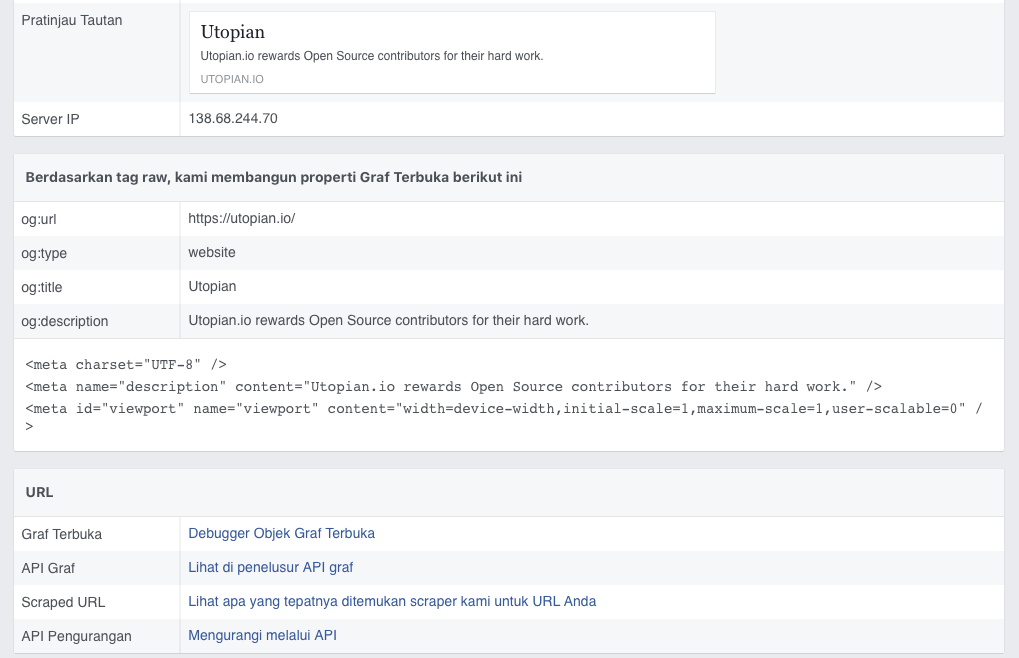Click the URL section heading
This screenshot has height=658, width=1019.
(x=40, y=492)
